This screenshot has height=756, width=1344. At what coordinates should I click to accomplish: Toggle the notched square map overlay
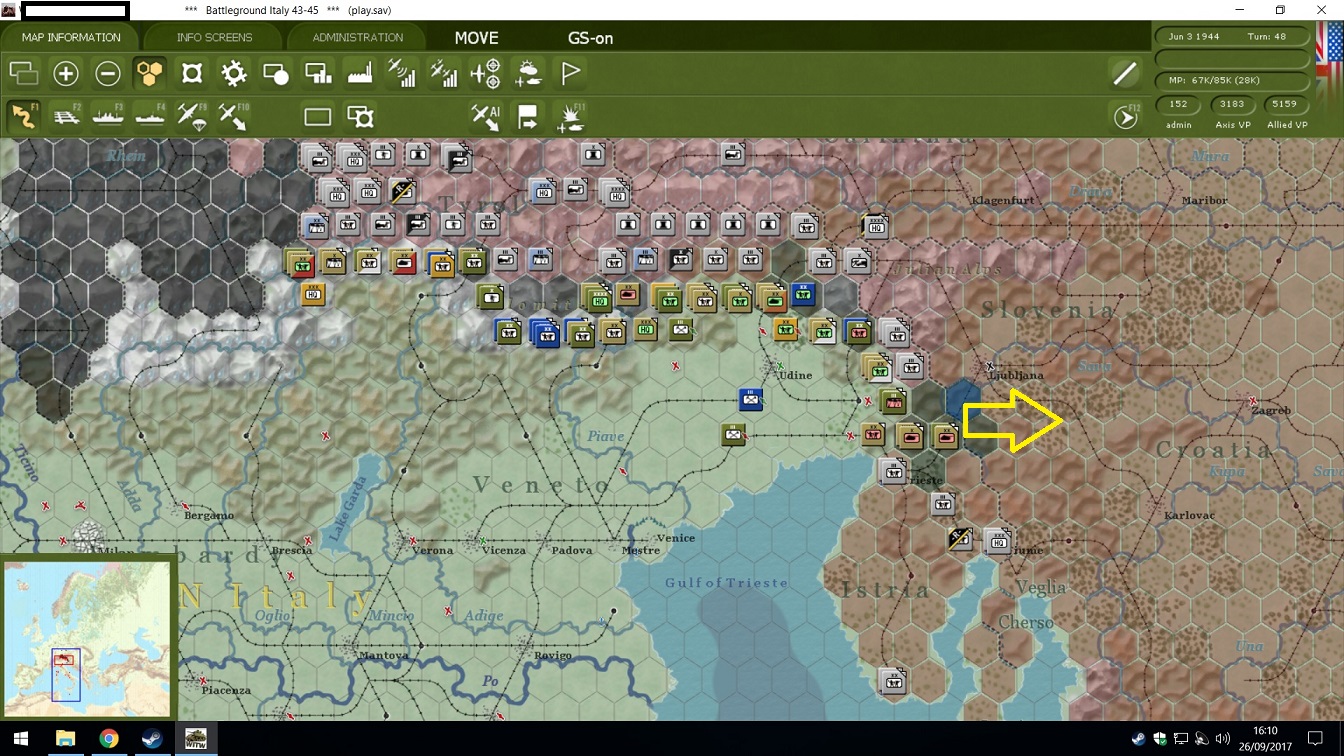click(x=192, y=73)
